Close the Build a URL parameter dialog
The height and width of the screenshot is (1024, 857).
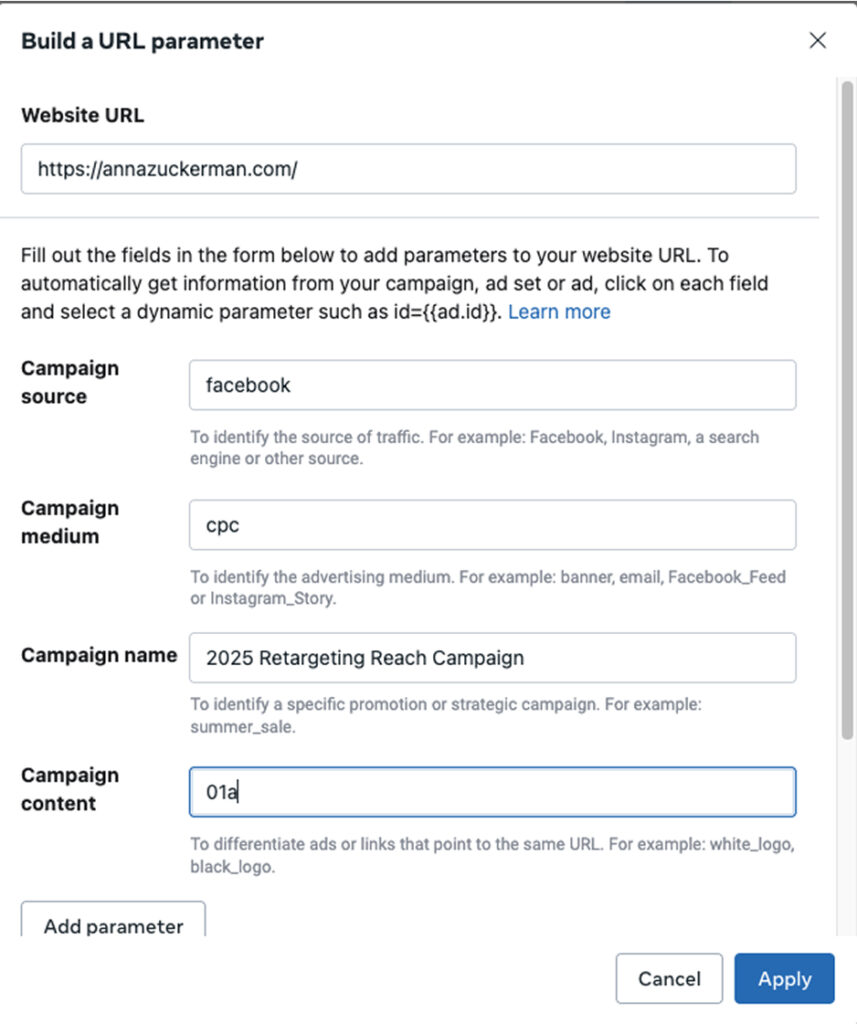[x=817, y=41]
